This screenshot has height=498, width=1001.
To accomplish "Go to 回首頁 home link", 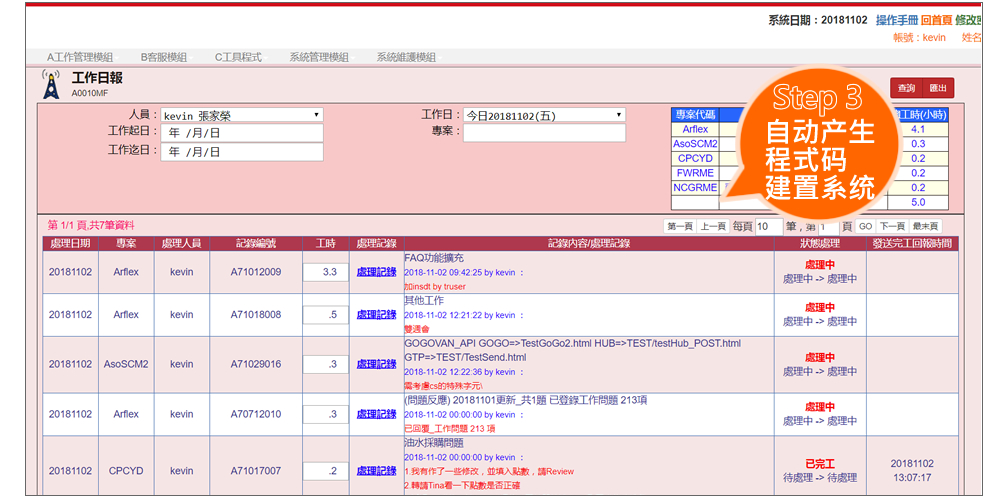I will tap(935, 20).
